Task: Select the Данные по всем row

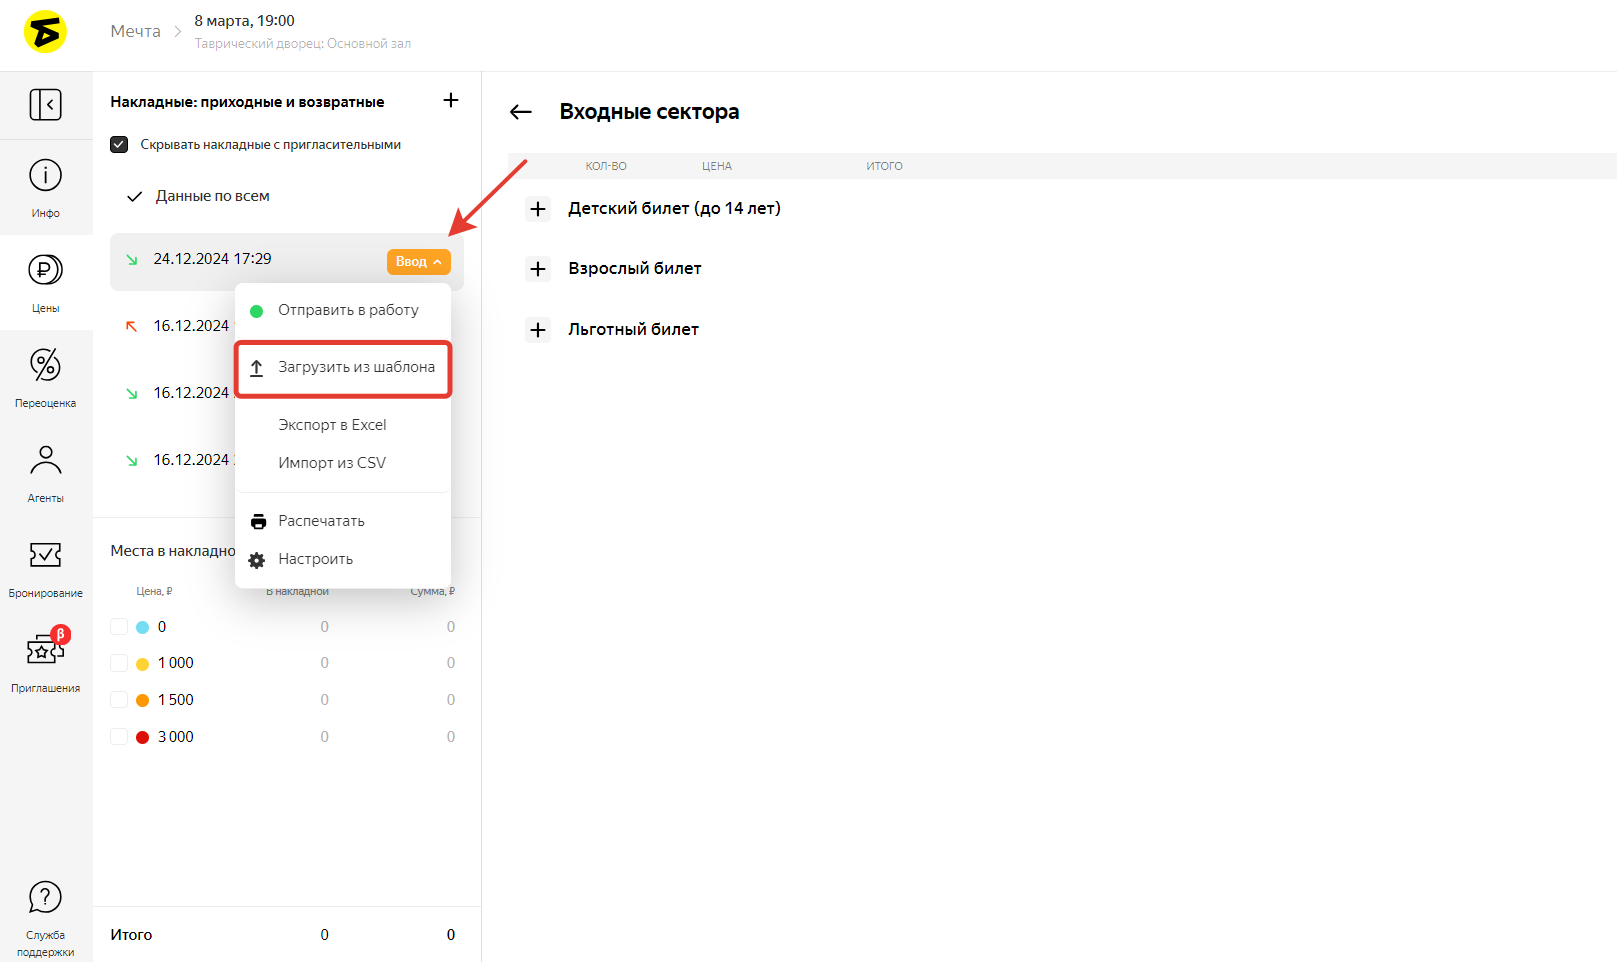Action: pyautogui.click(x=212, y=196)
